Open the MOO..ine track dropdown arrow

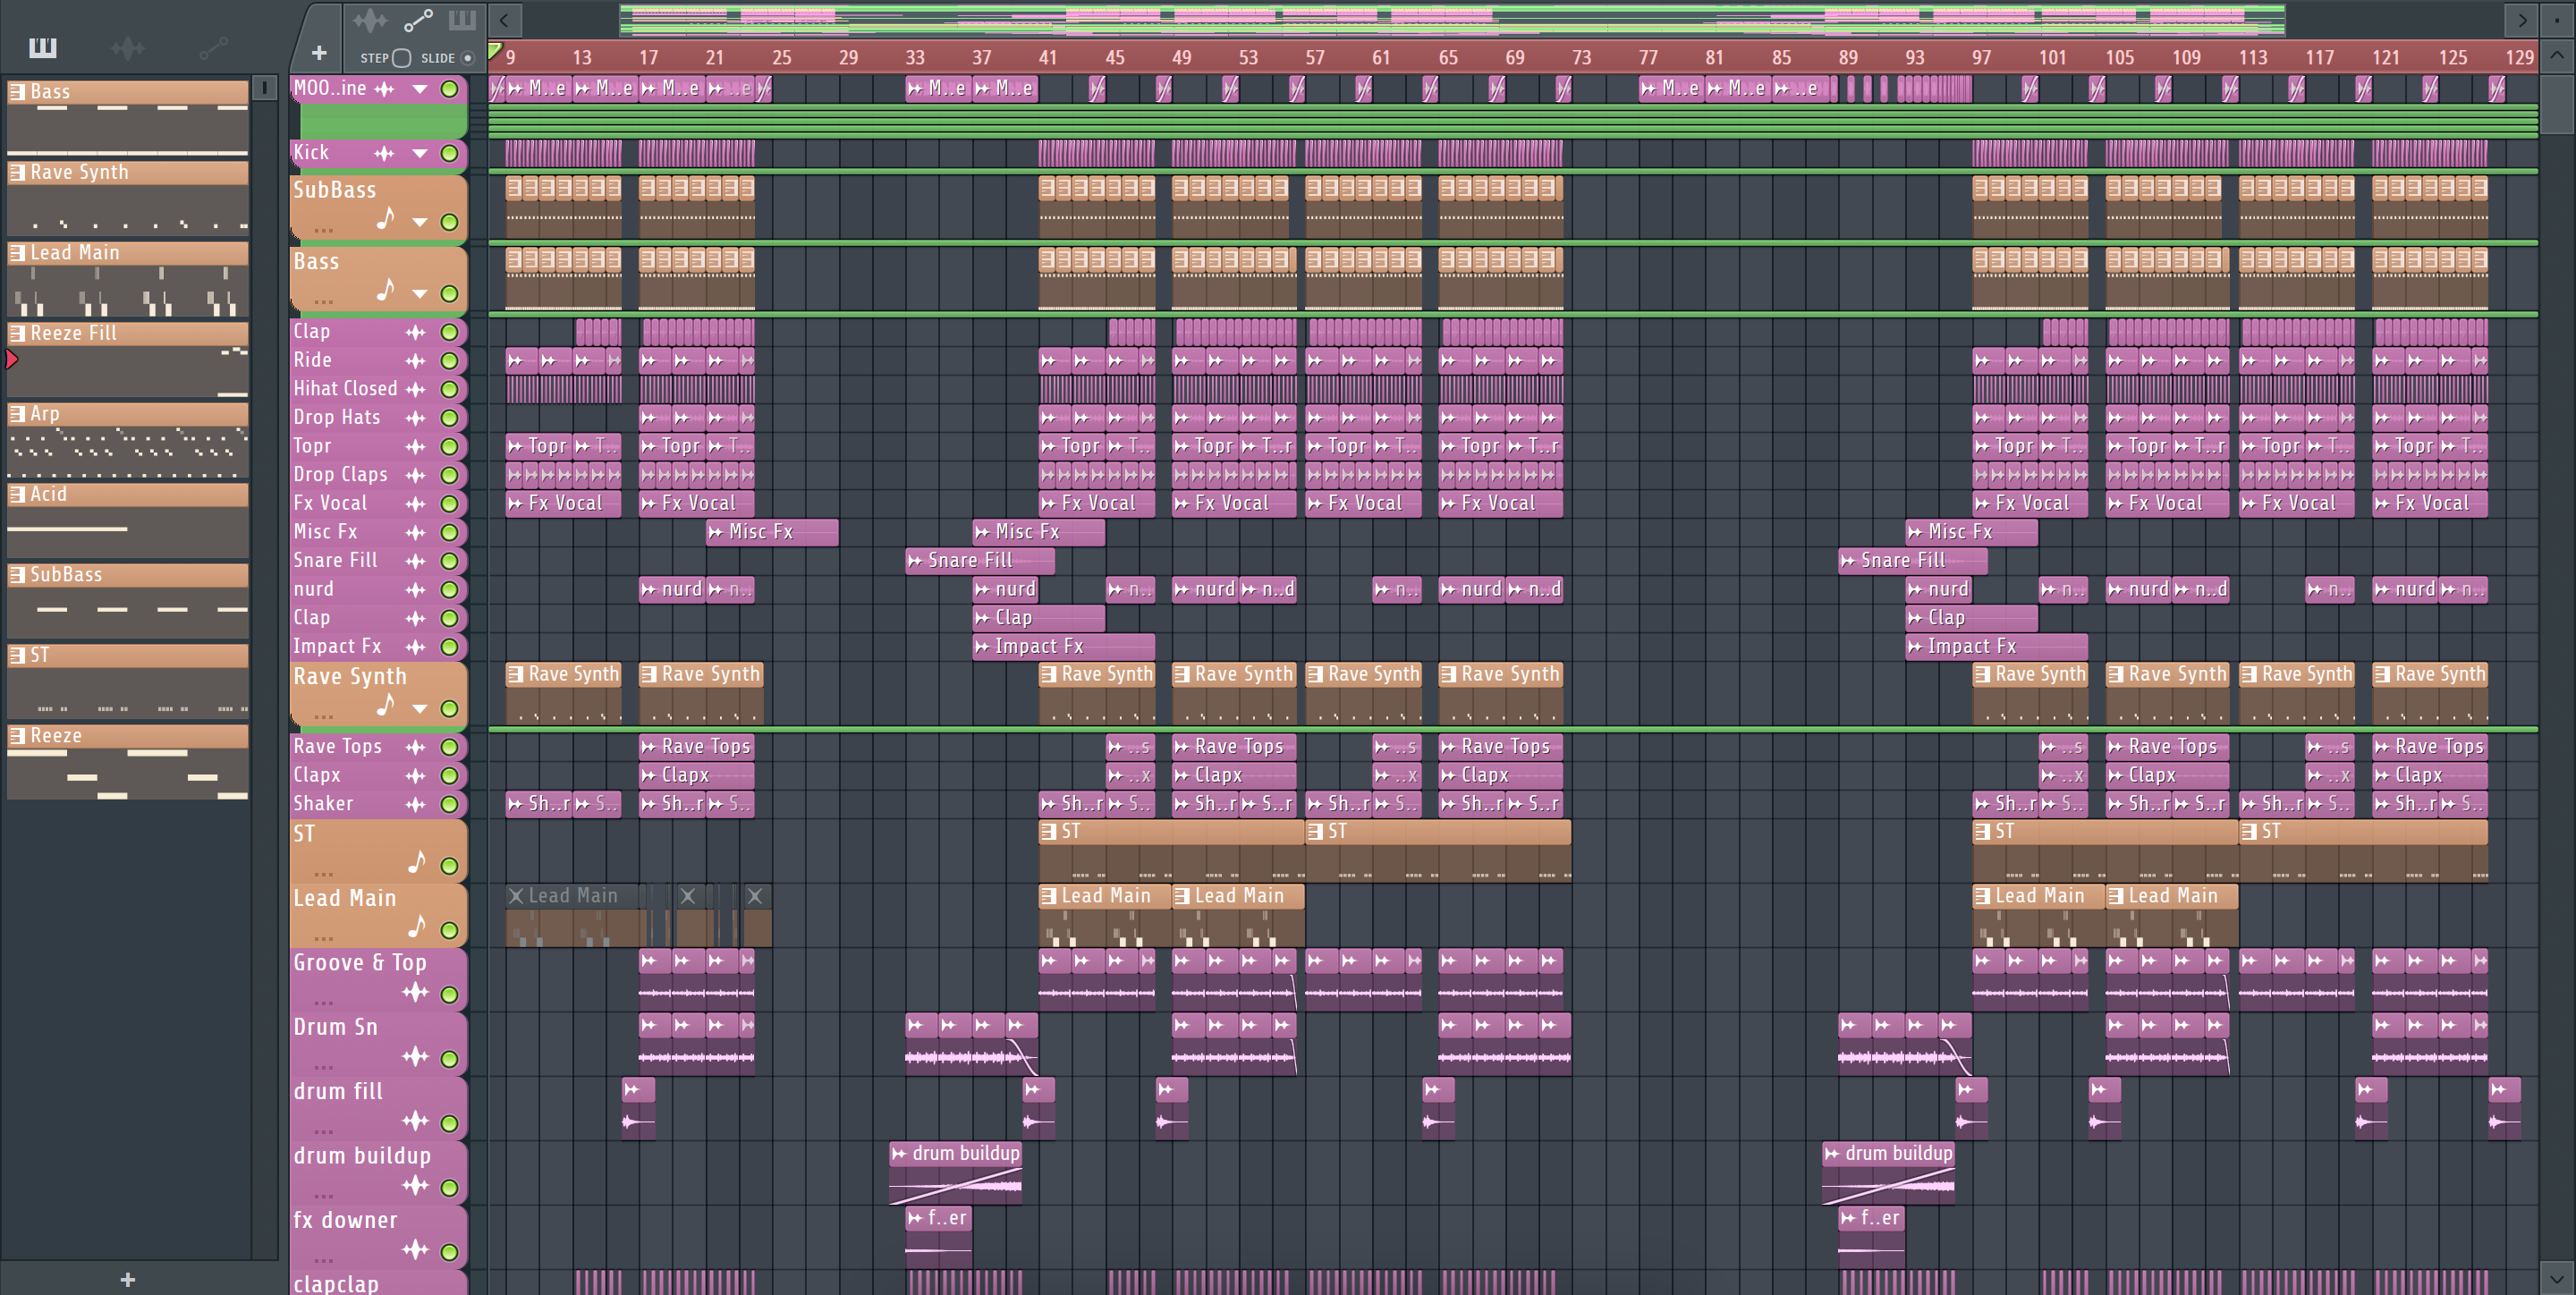tap(420, 89)
